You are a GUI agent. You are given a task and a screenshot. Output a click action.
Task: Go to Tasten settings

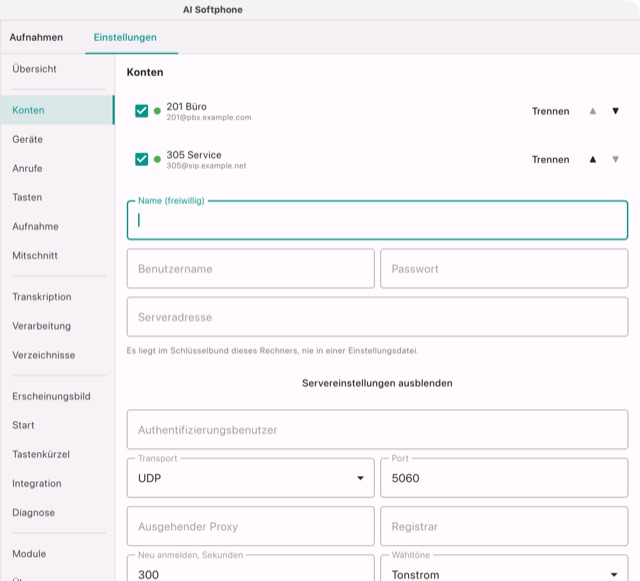pyautogui.click(x=58, y=197)
